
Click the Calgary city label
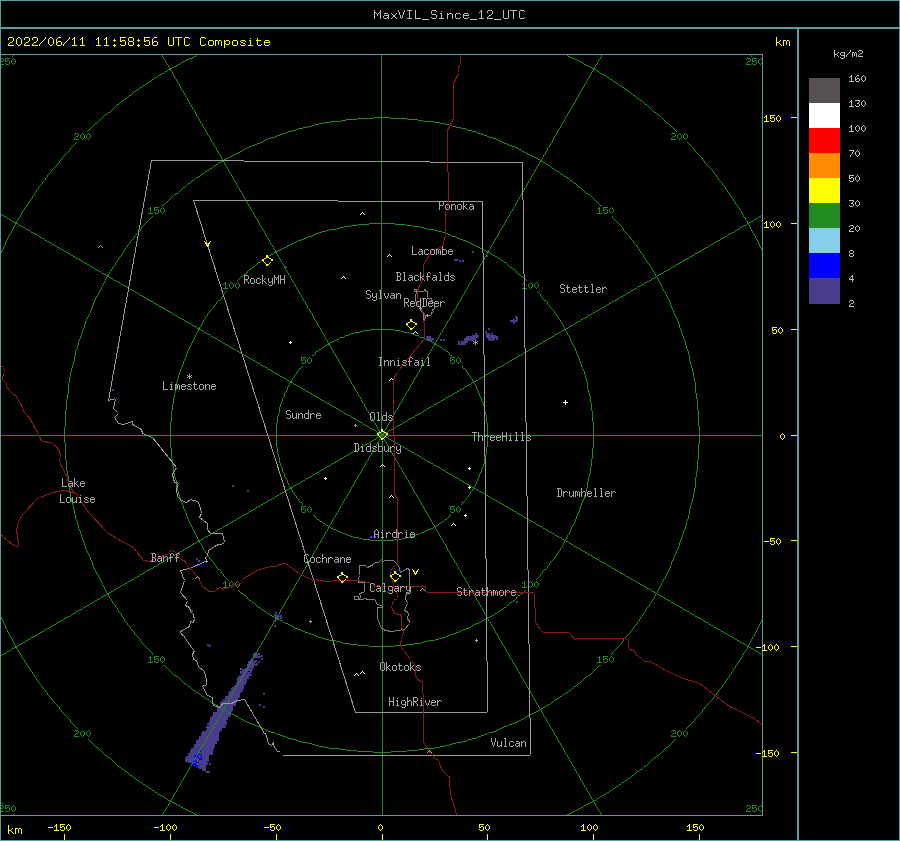[390, 588]
